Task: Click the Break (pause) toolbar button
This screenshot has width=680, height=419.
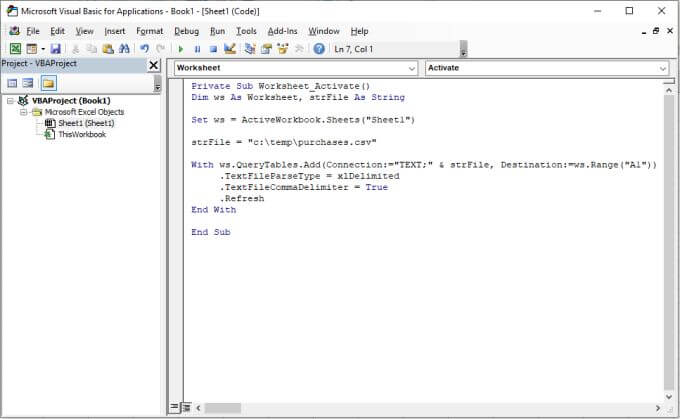Action: pyautogui.click(x=197, y=48)
